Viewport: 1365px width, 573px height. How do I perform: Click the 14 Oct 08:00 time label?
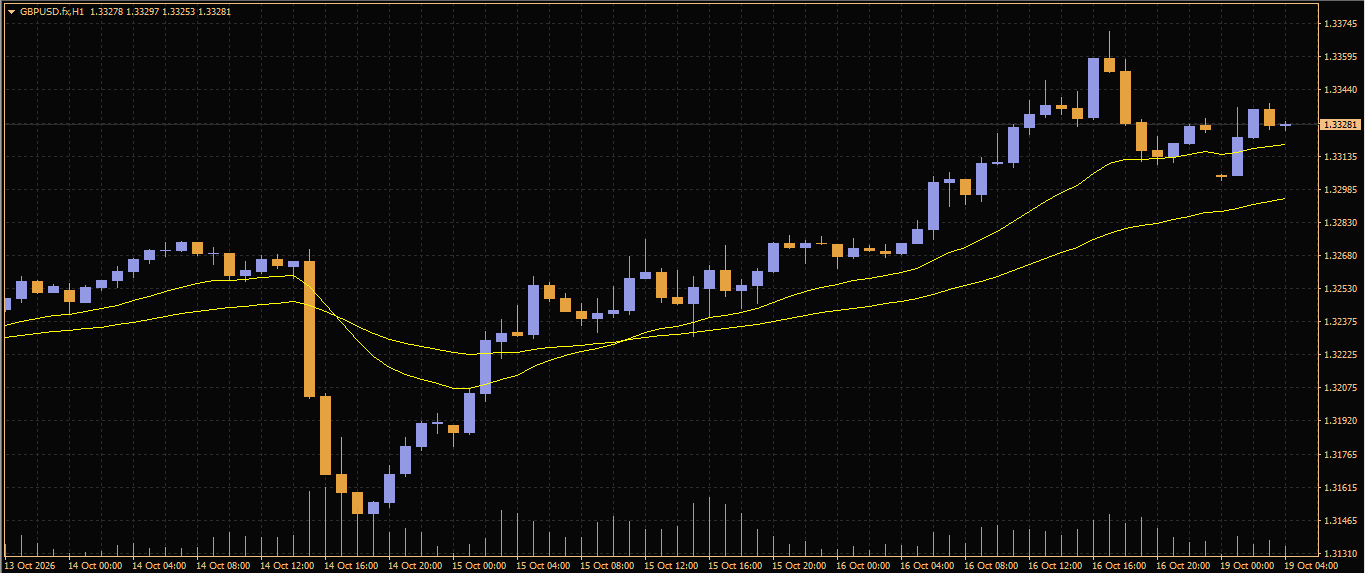coord(223,566)
